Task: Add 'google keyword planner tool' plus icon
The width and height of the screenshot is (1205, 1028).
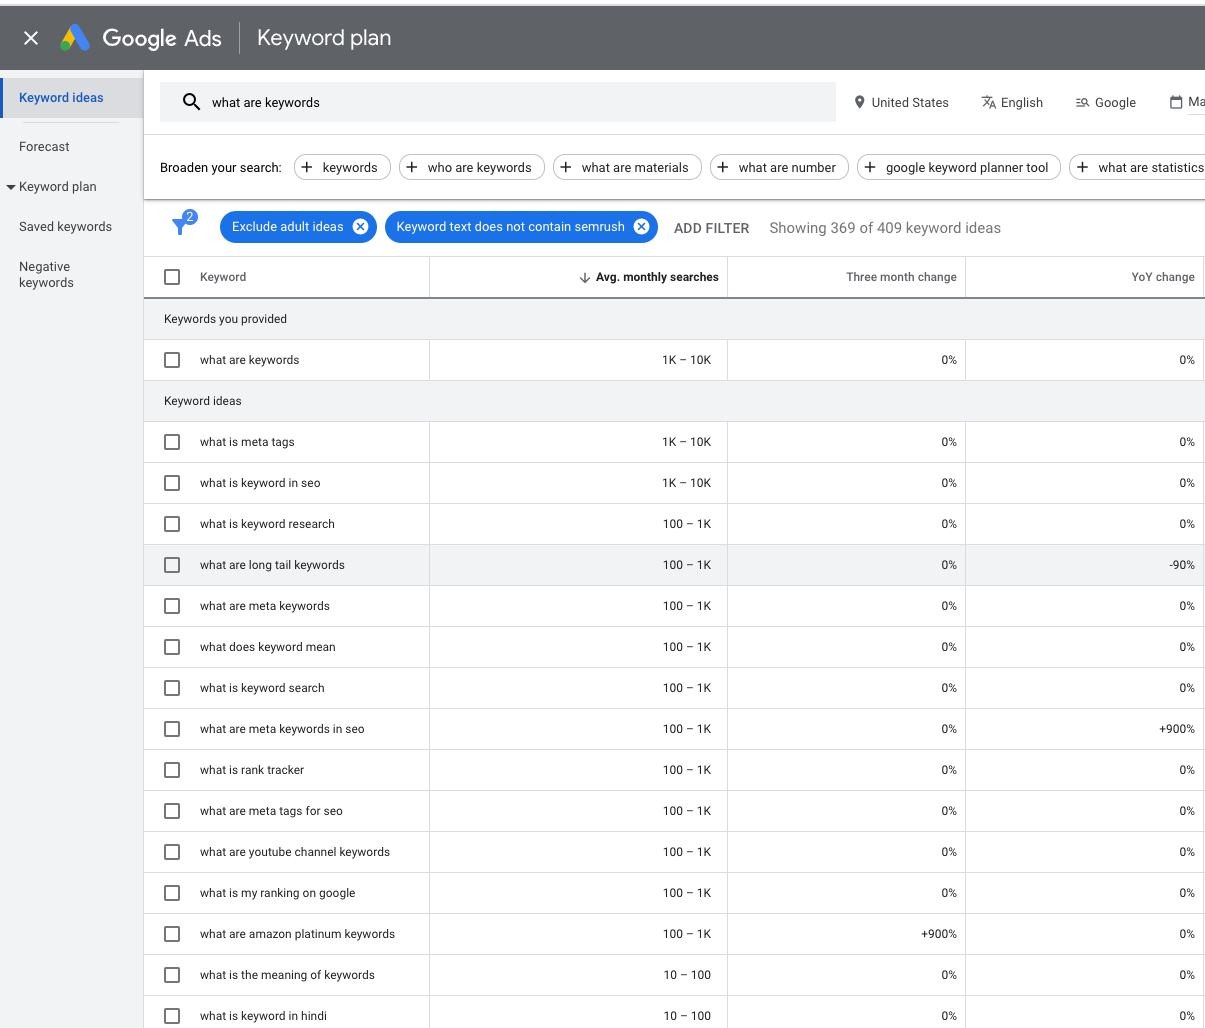Action: coord(870,167)
